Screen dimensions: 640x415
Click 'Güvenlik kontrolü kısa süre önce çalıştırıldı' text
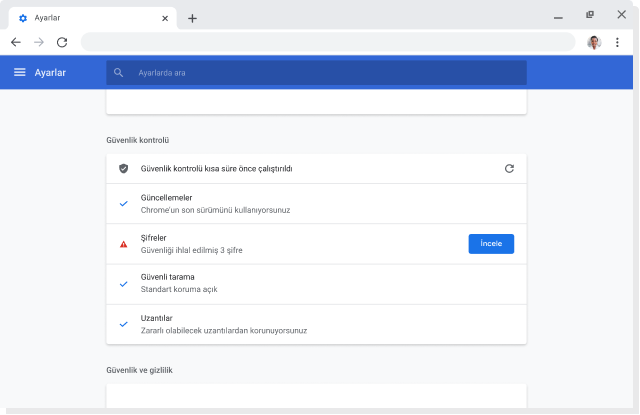click(216, 169)
